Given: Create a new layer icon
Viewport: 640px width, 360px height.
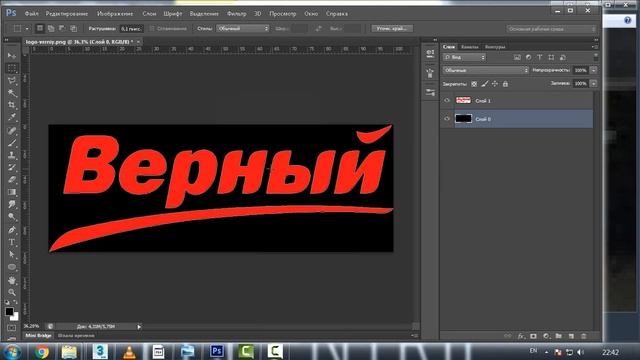Looking at the screenshot, I should tap(571, 336).
